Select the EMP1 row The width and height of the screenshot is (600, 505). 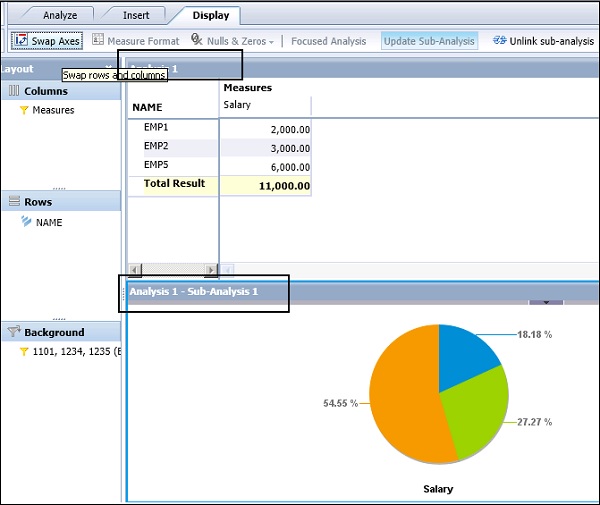pyautogui.click(x=156, y=127)
